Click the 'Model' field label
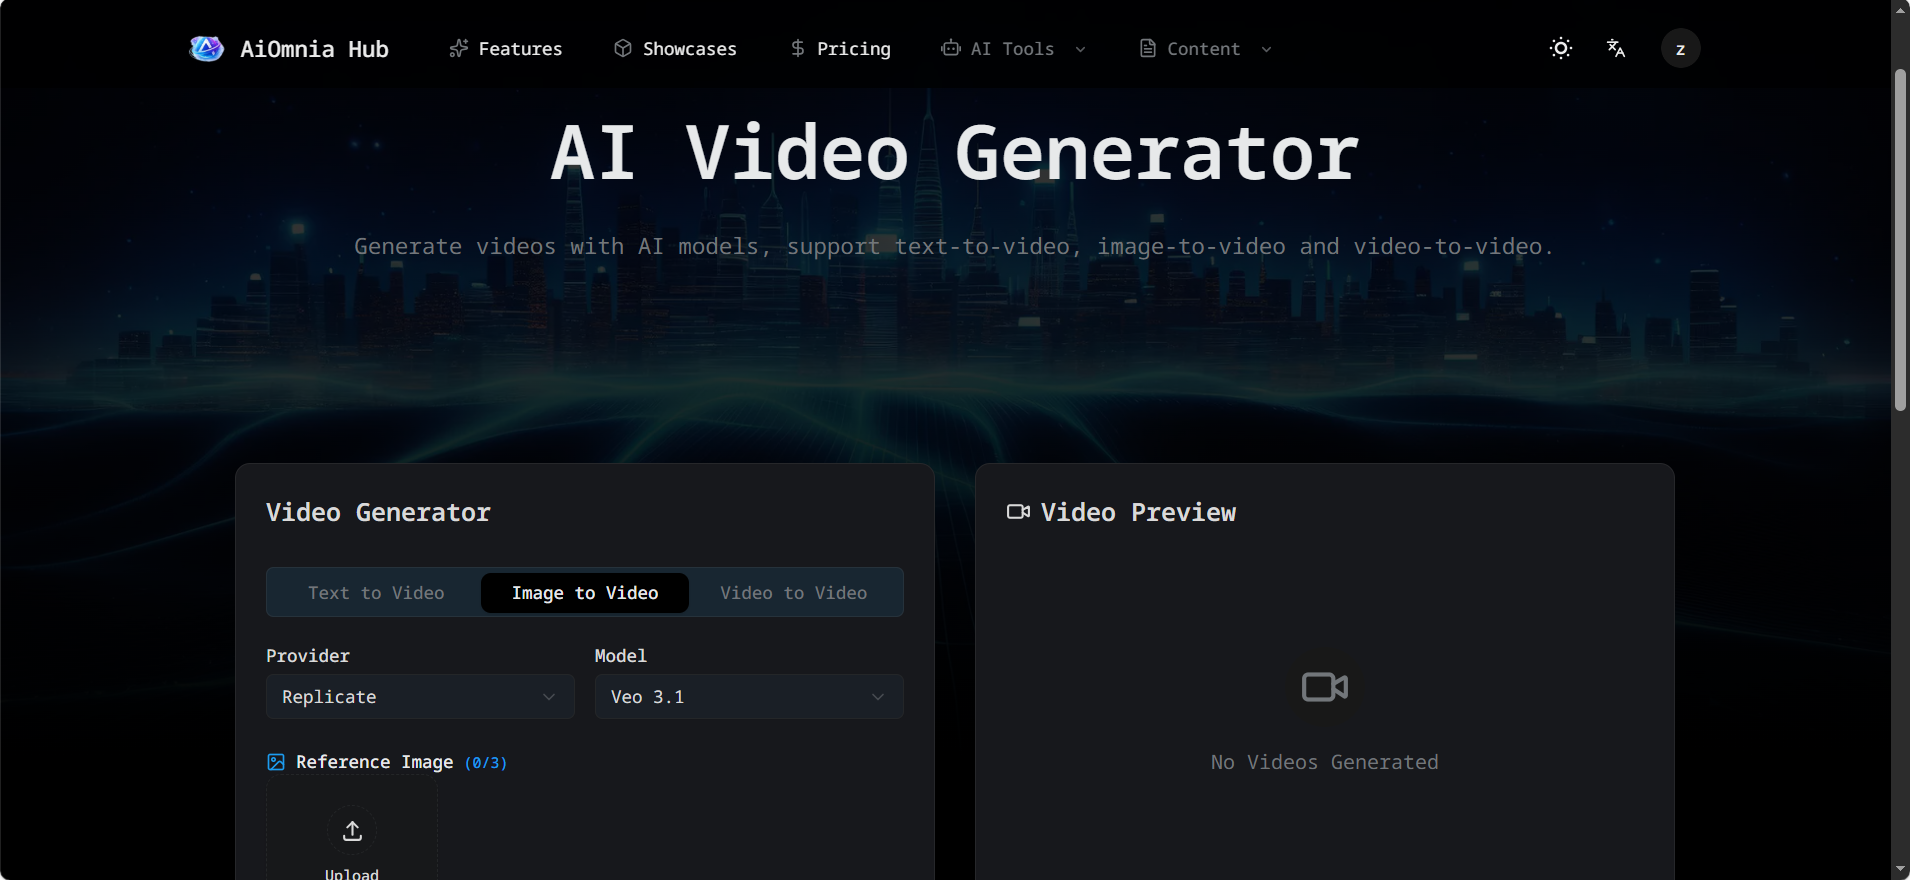The width and height of the screenshot is (1910, 880). coord(621,656)
